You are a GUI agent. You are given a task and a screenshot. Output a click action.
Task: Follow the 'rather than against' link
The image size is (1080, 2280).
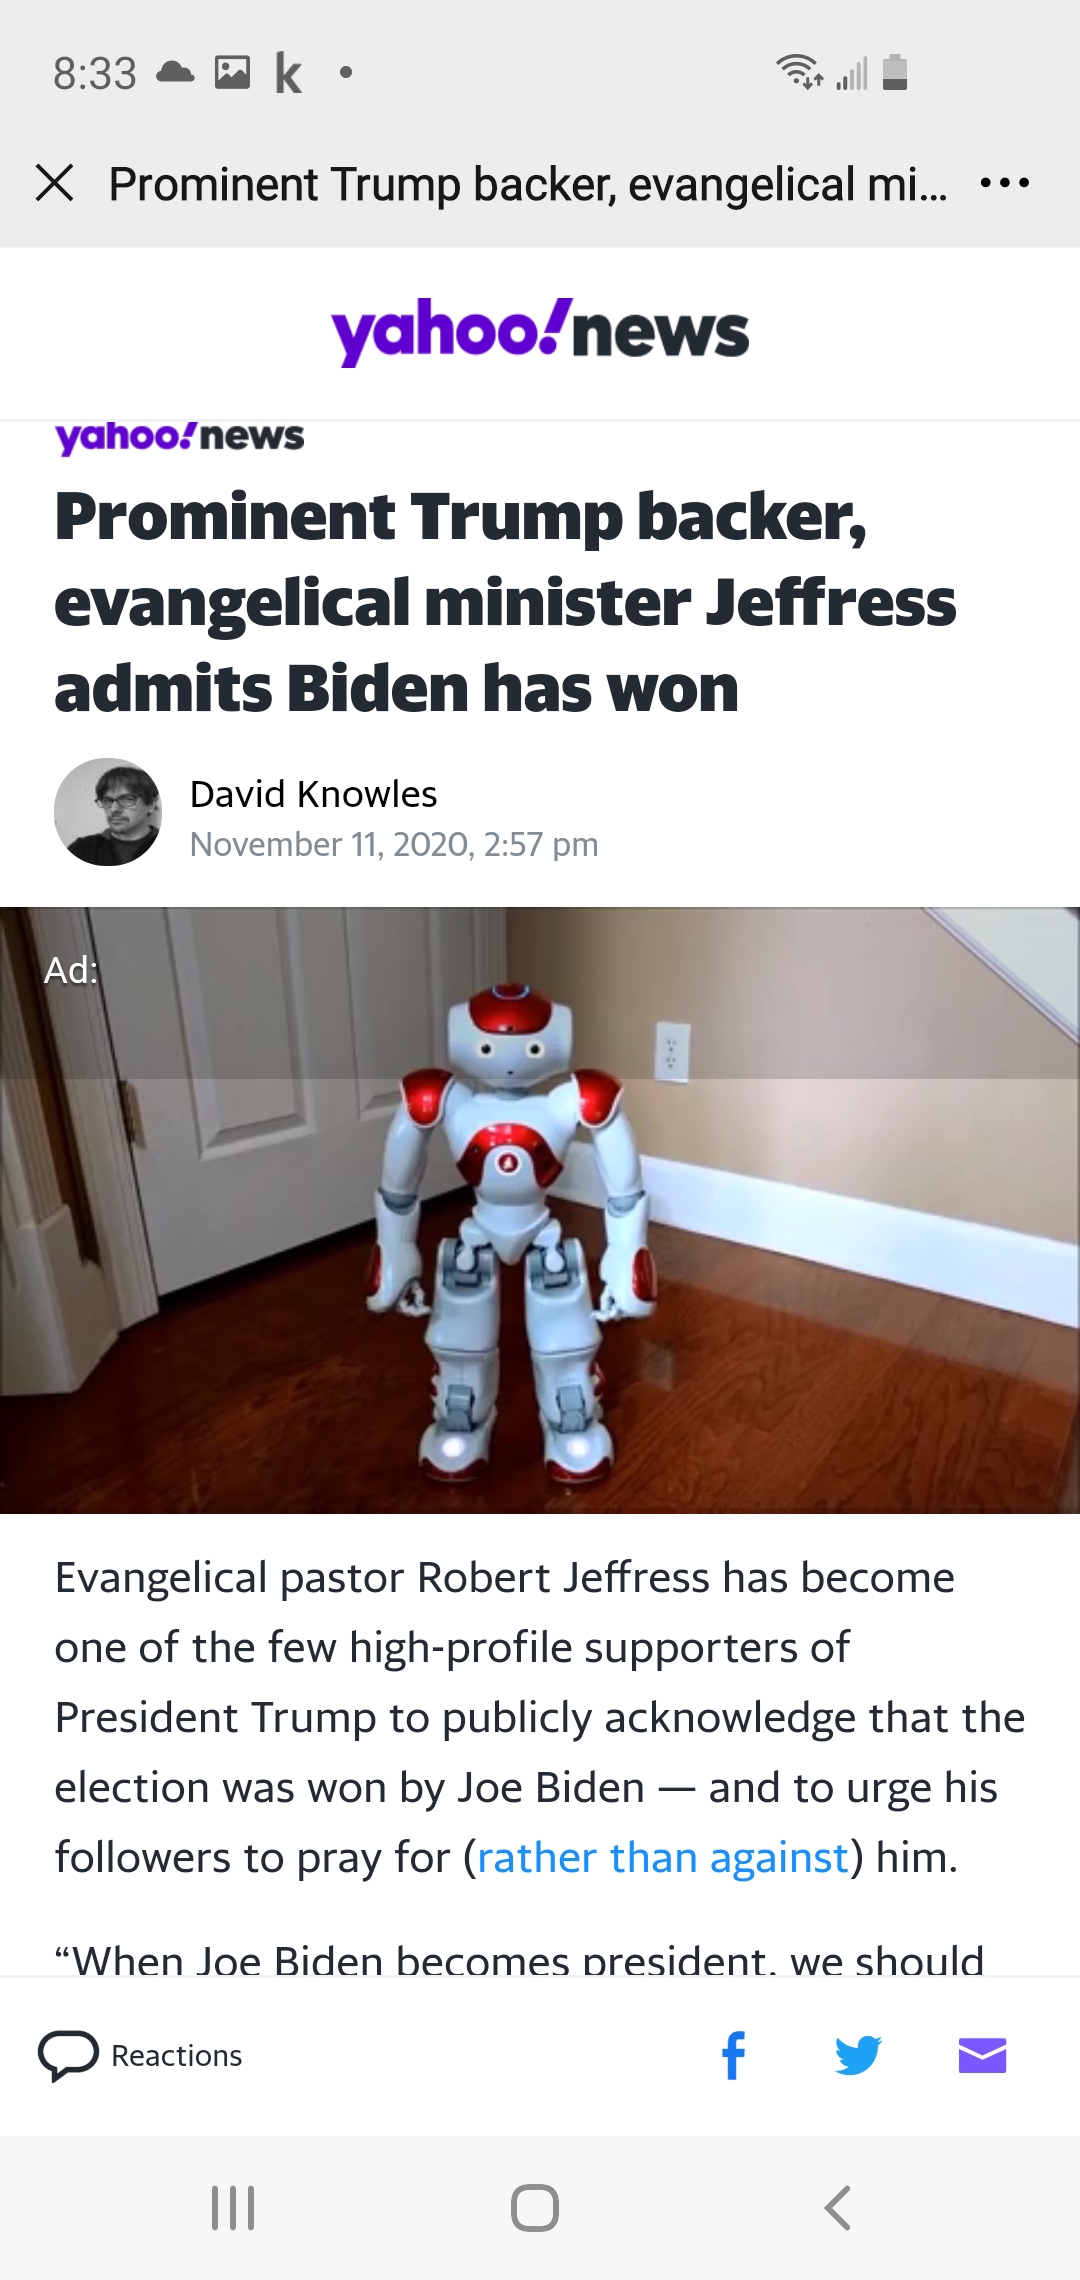663,1857
